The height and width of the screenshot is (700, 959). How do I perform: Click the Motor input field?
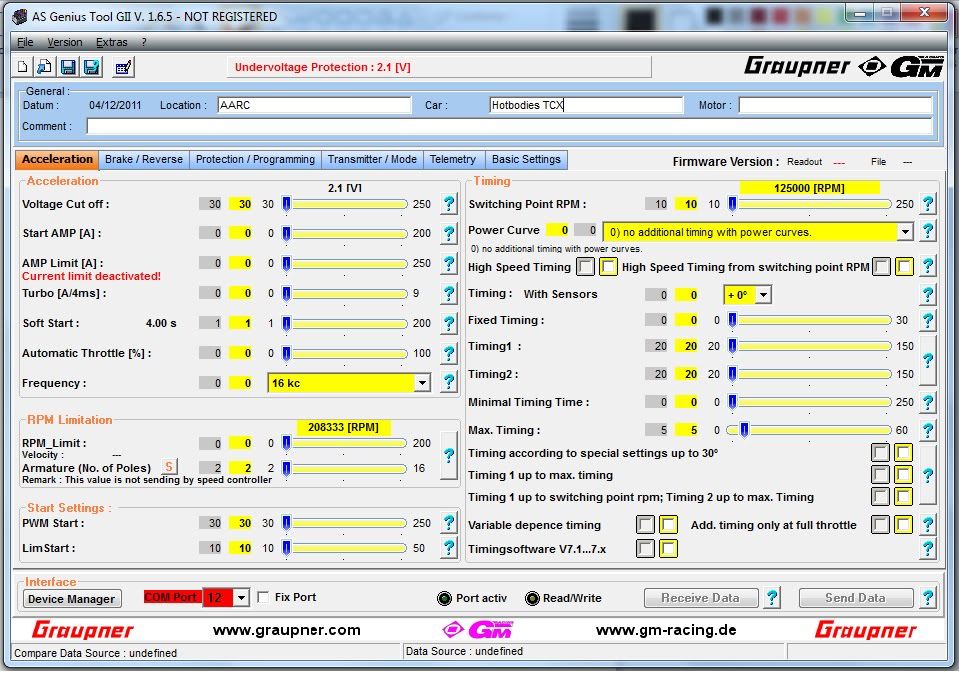[835, 105]
